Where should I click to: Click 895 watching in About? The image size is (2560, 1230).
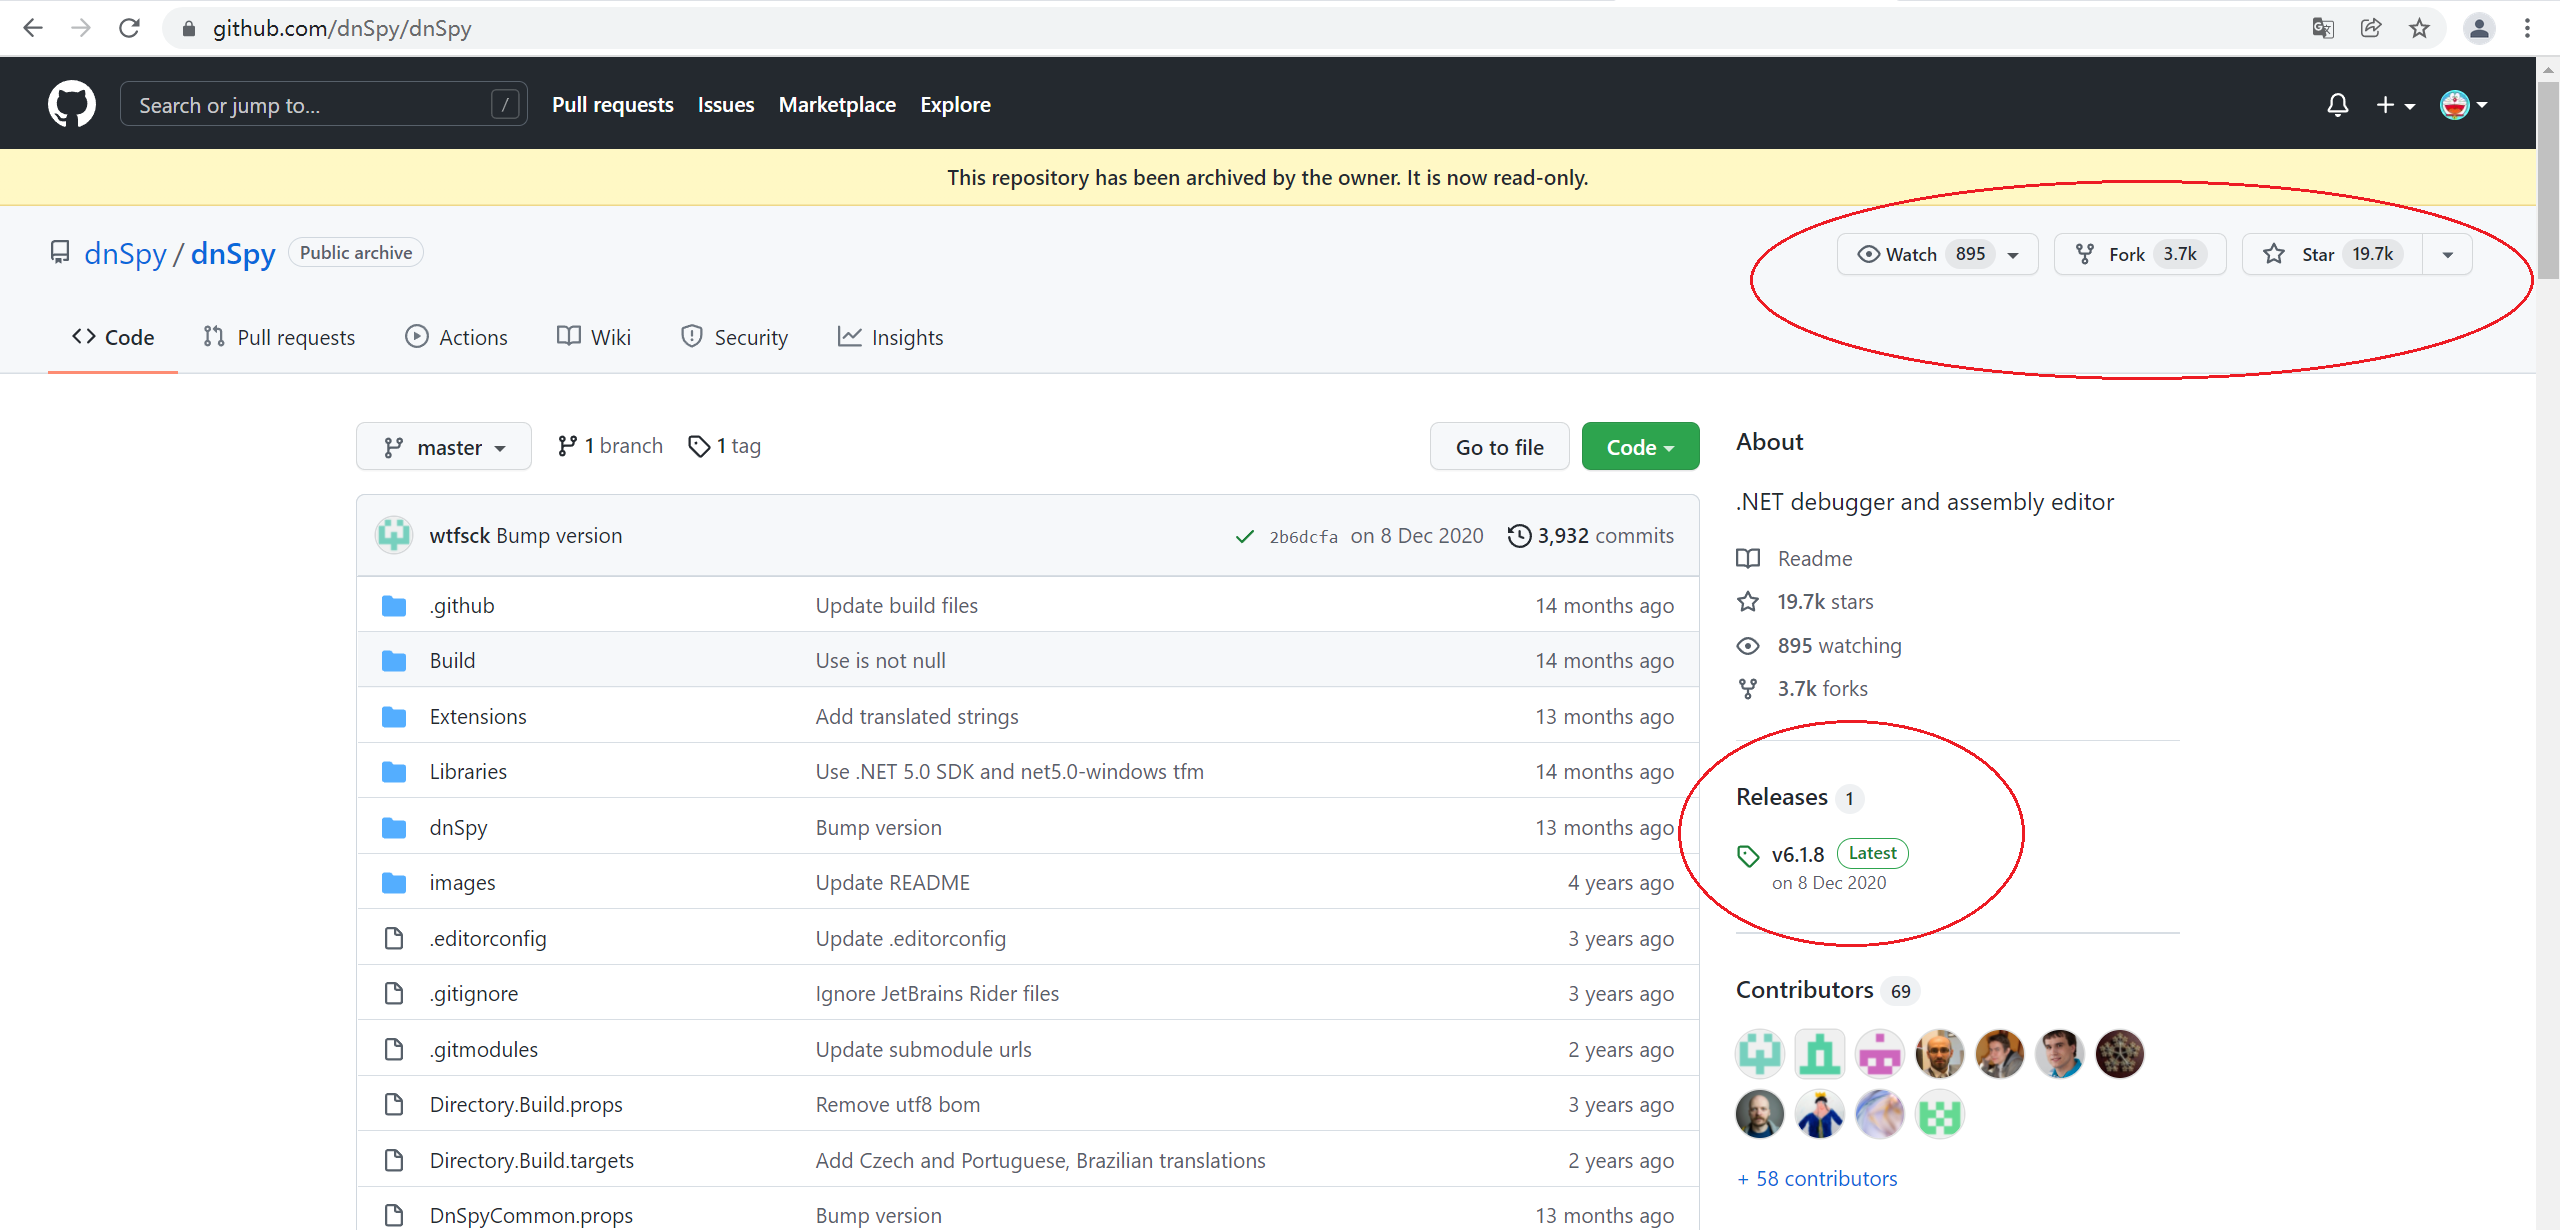pyautogui.click(x=1839, y=645)
